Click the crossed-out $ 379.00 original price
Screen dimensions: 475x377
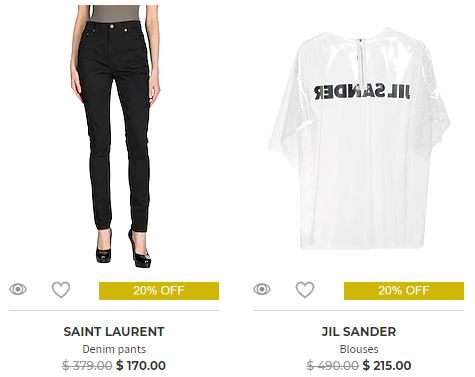[x=87, y=365]
